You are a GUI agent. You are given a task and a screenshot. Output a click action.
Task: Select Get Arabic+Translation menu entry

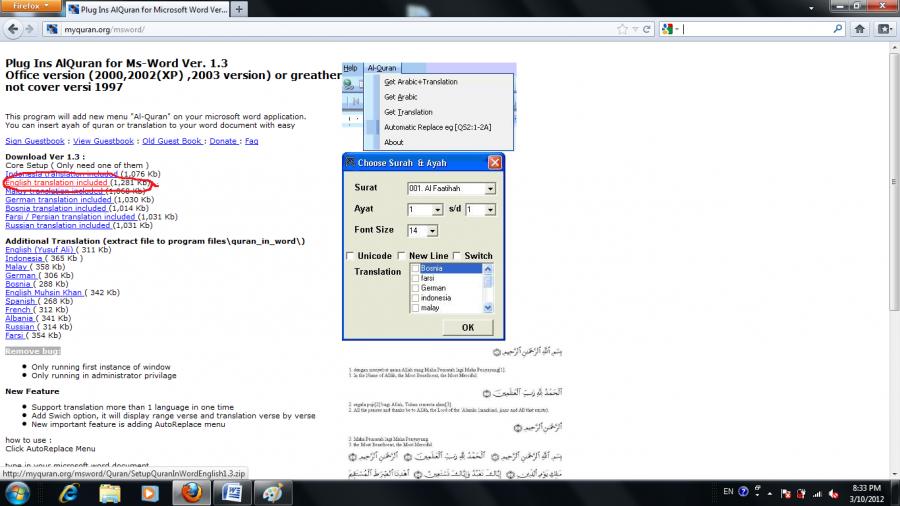pos(420,82)
